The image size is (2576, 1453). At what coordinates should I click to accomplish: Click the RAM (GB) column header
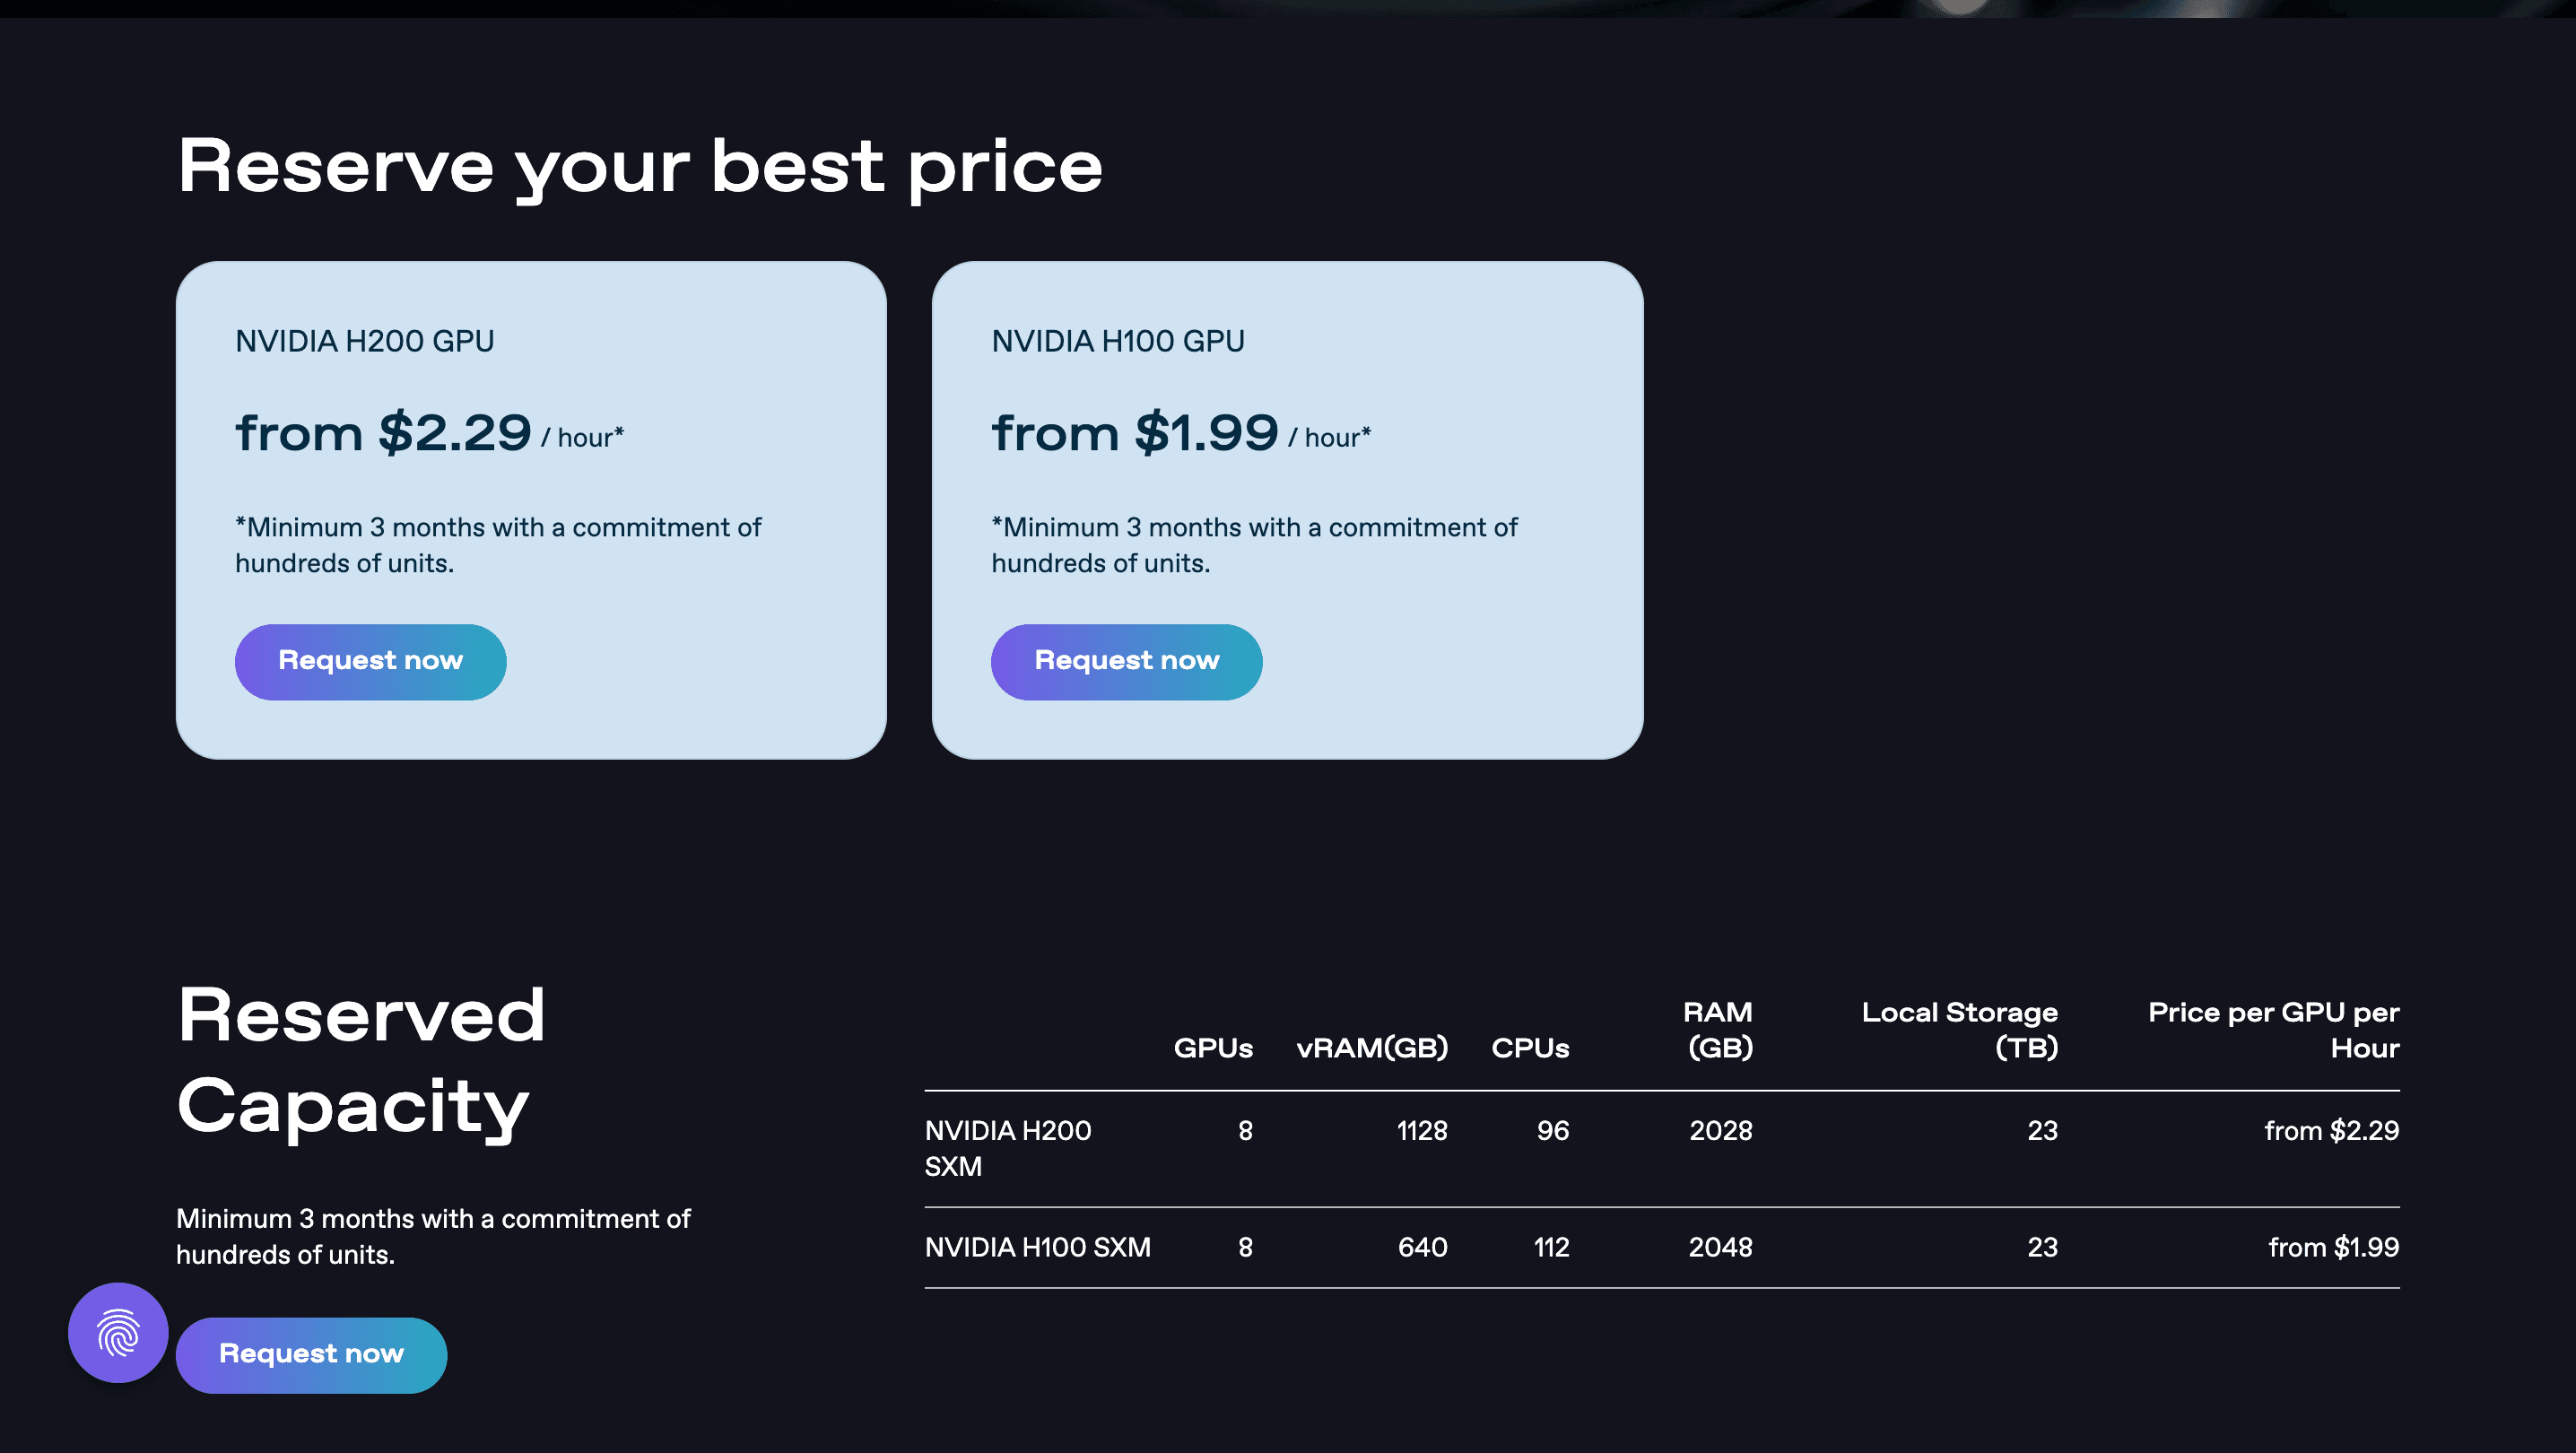(x=1718, y=1029)
